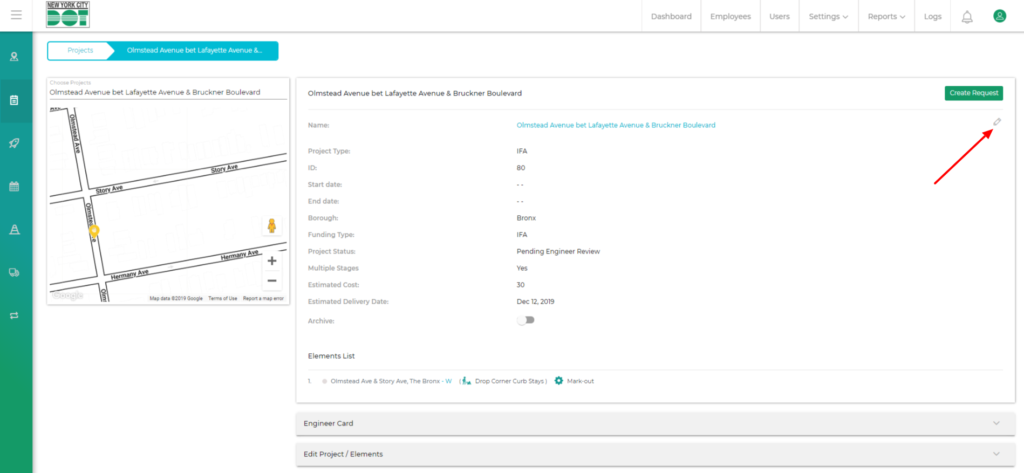Open the Reports dropdown menu

[887, 16]
